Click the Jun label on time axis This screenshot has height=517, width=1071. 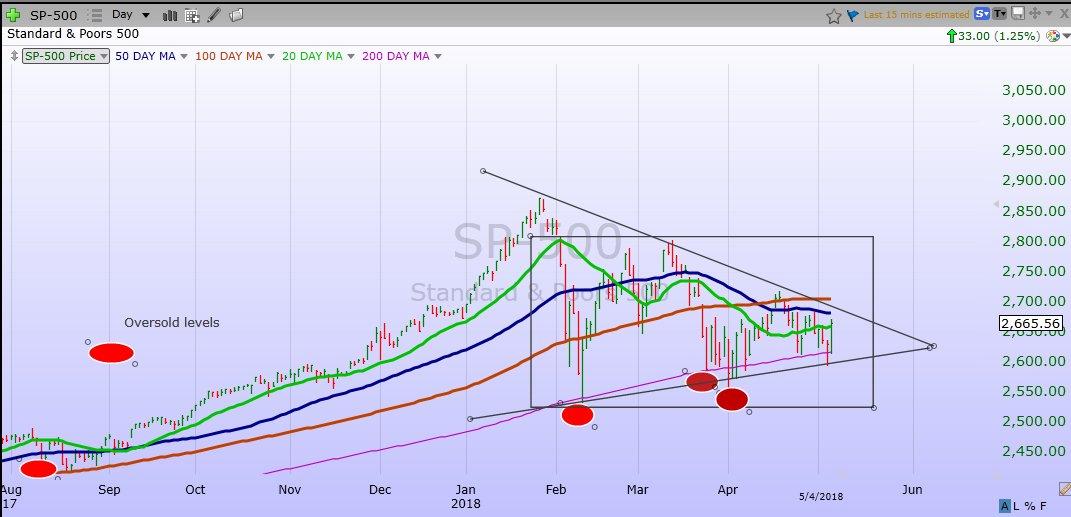tap(913, 490)
